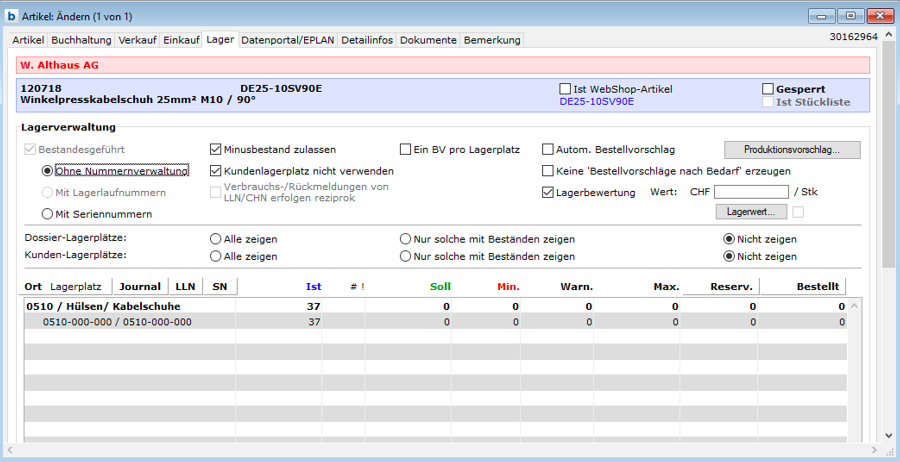Click the Wert CHF input field
This screenshot has width=900, height=462.
[750, 192]
